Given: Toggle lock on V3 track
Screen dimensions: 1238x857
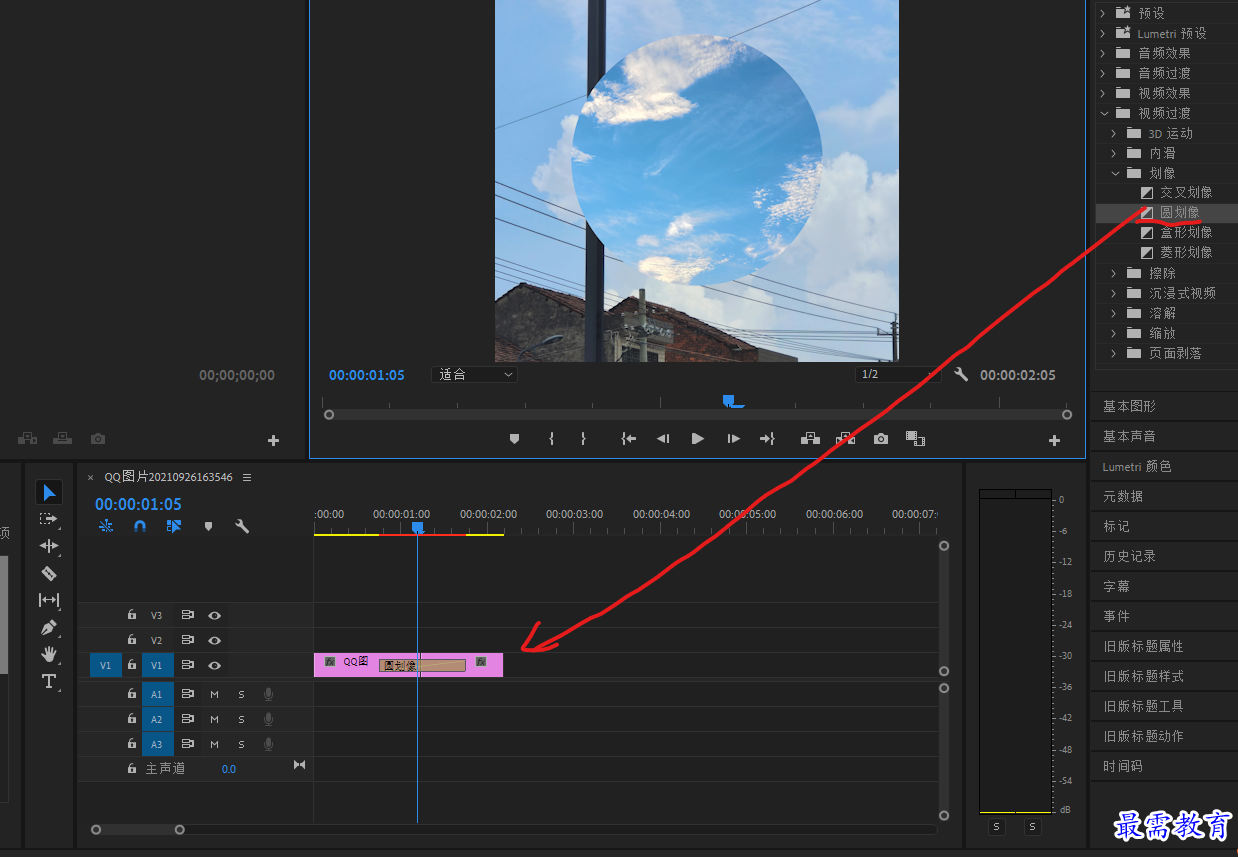Looking at the screenshot, I should tap(131, 615).
